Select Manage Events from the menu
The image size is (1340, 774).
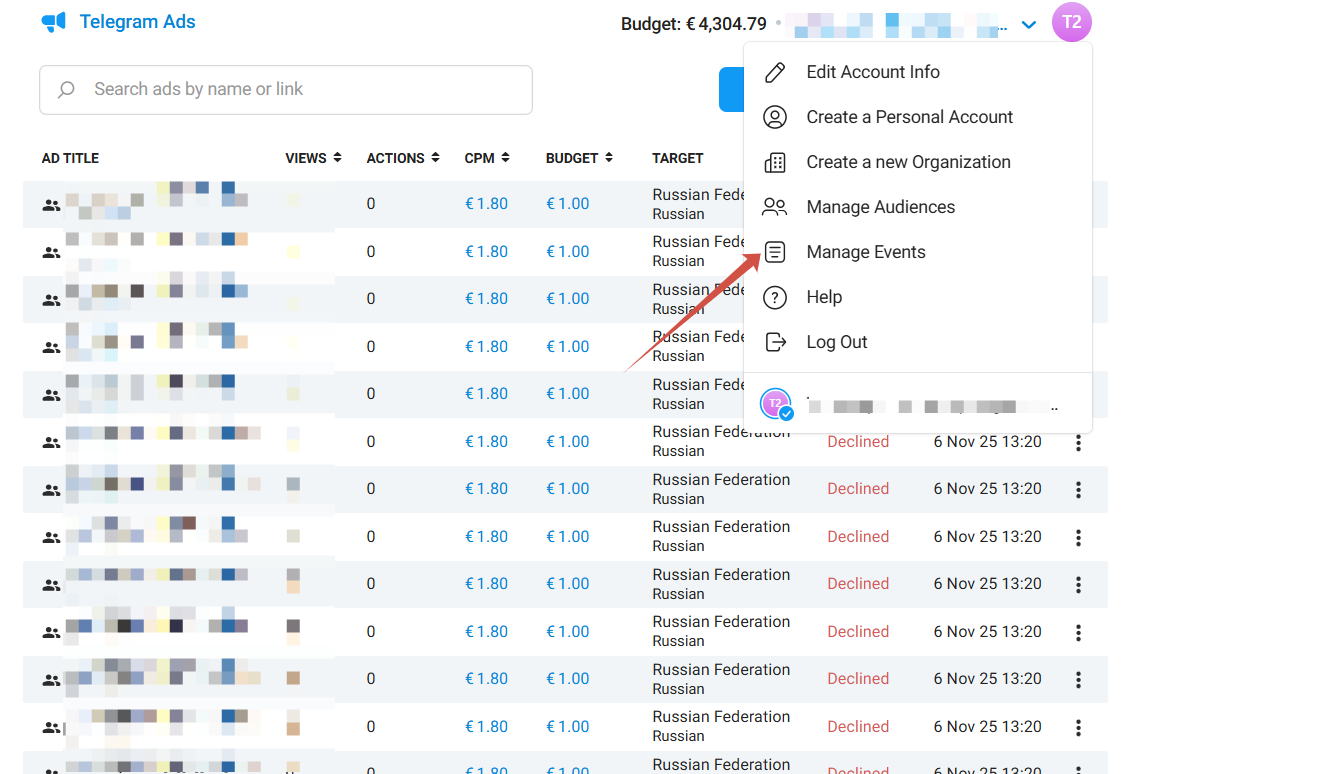pos(866,252)
